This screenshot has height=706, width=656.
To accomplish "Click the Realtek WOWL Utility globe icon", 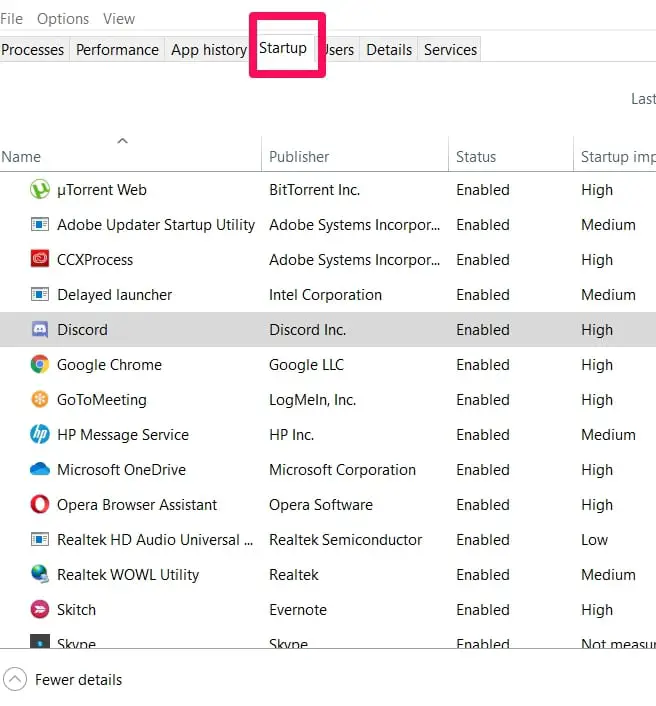I will tap(40, 574).
